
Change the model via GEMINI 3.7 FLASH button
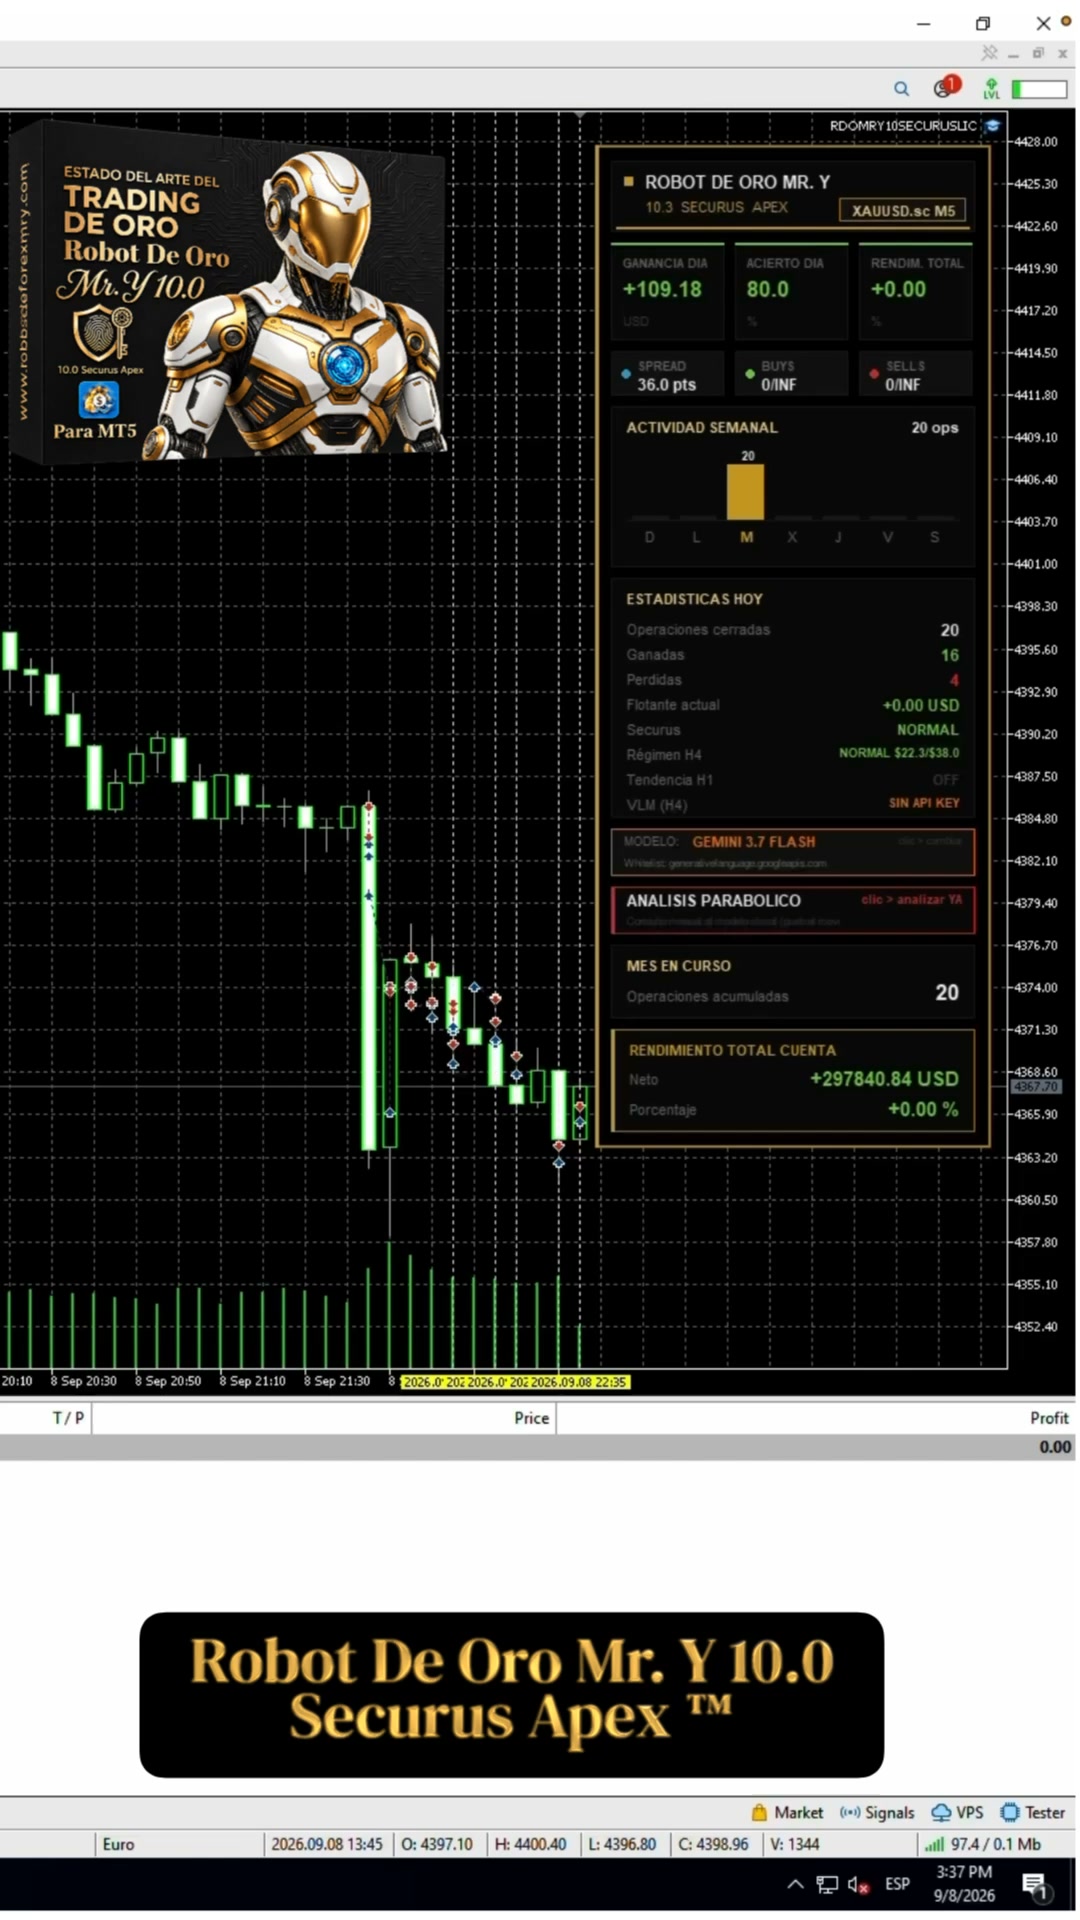click(x=792, y=851)
